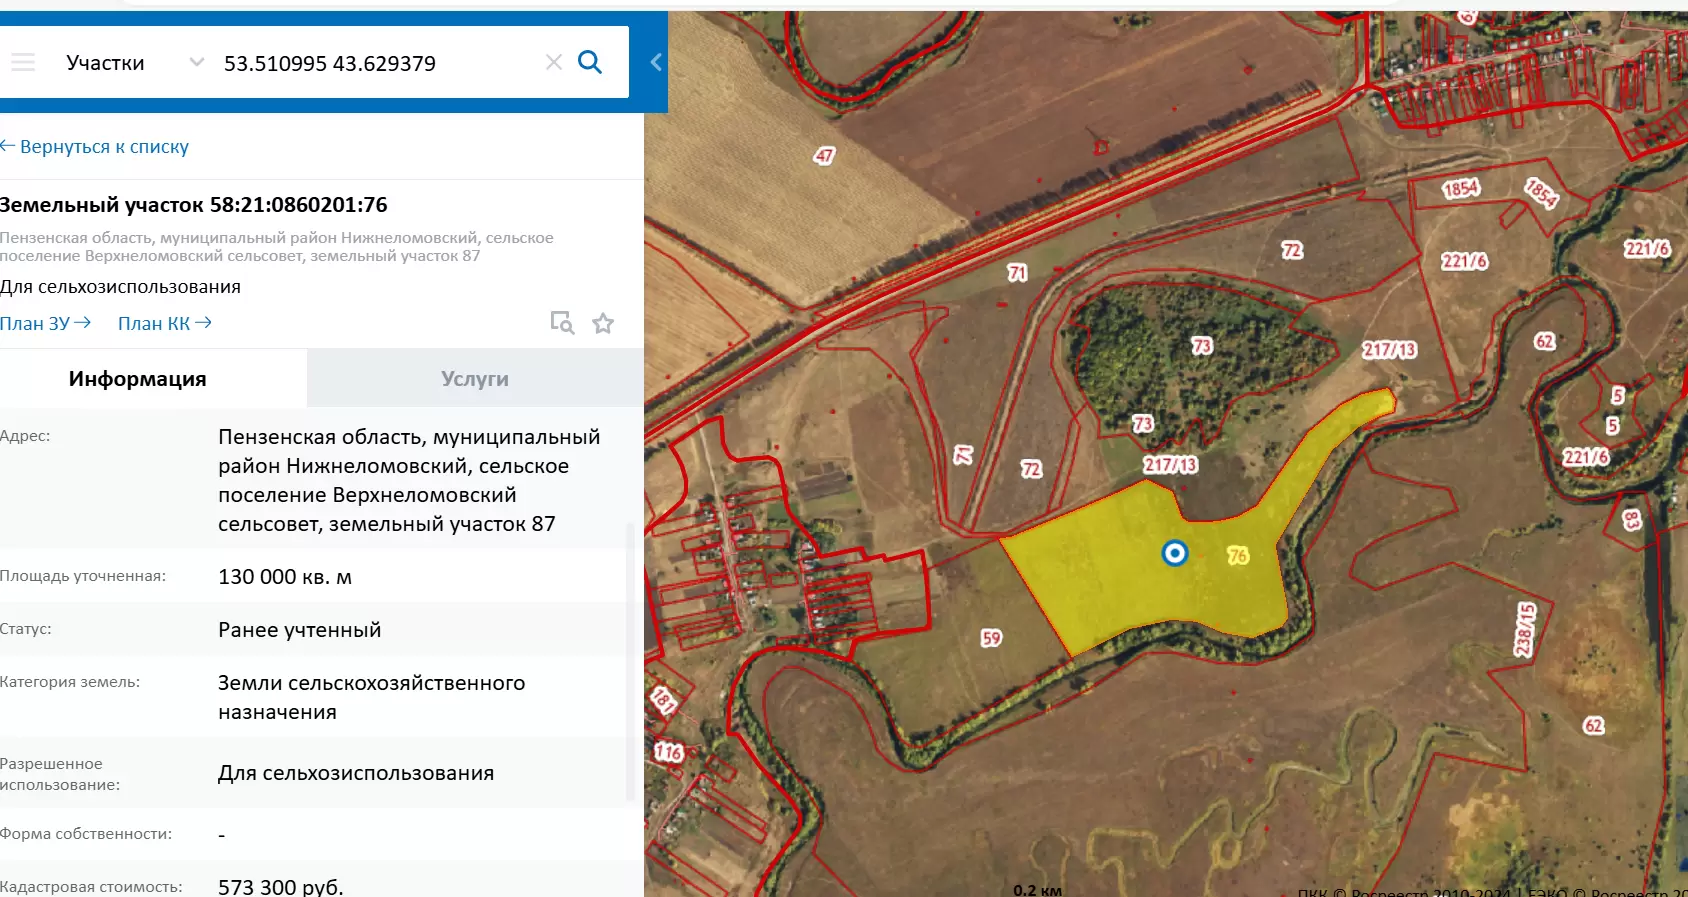Click the dropdown chevron next to Участки
The height and width of the screenshot is (897, 1688).
pos(197,63)
